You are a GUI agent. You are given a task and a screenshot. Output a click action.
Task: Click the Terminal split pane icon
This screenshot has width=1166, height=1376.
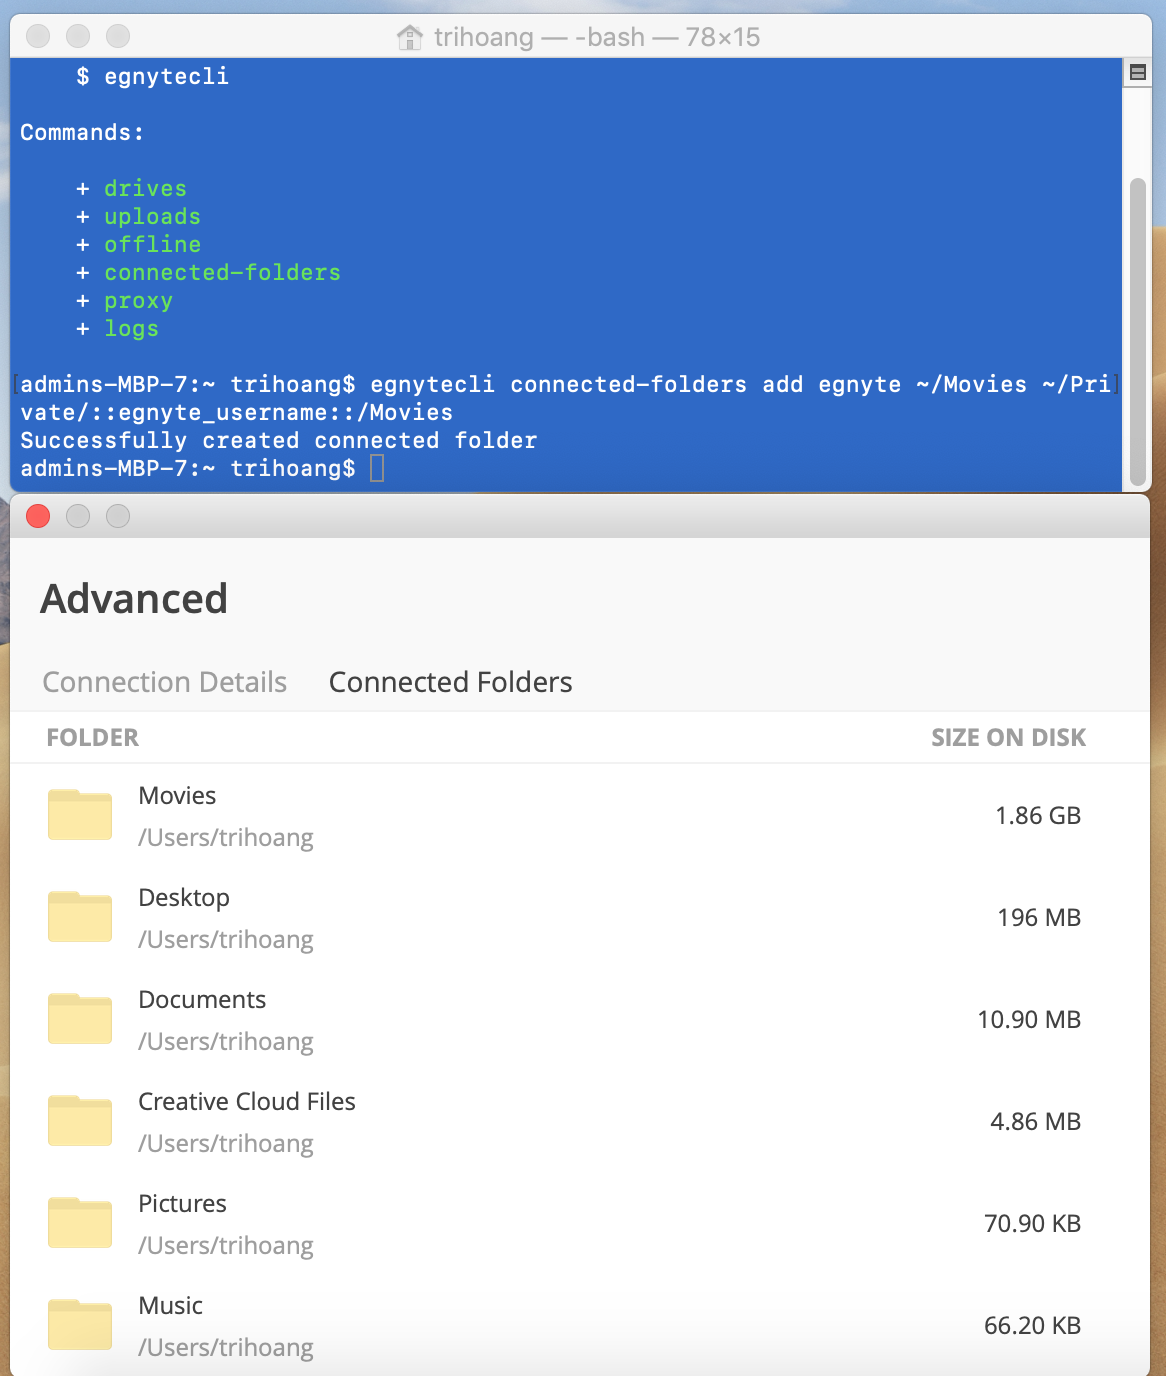[x=1137, y=72]
